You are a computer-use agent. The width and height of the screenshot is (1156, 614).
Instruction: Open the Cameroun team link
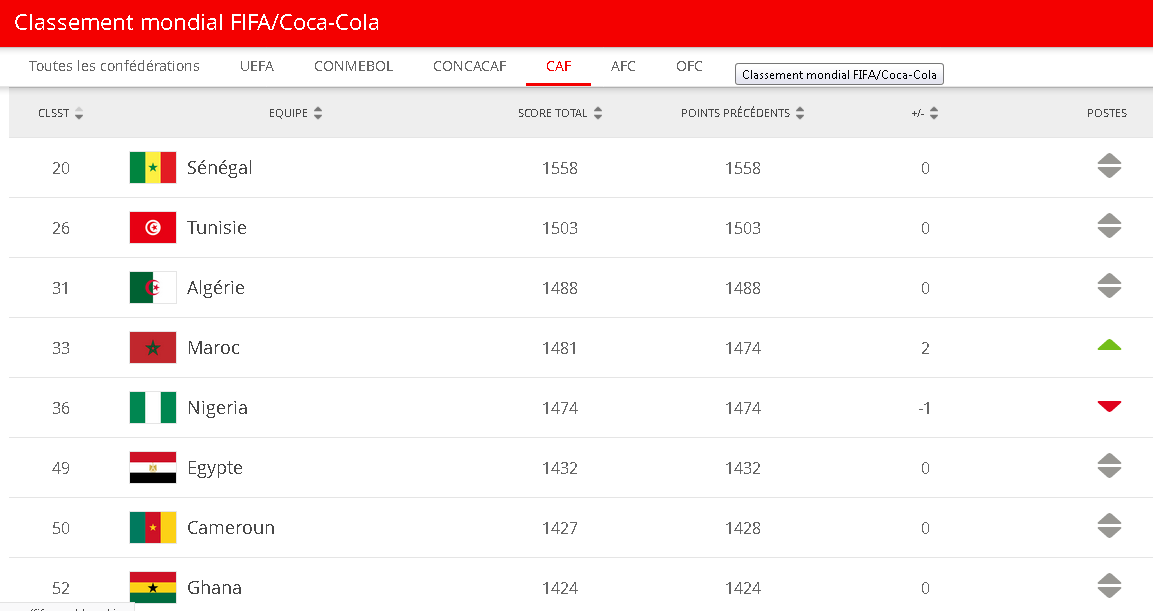point(231,528)
